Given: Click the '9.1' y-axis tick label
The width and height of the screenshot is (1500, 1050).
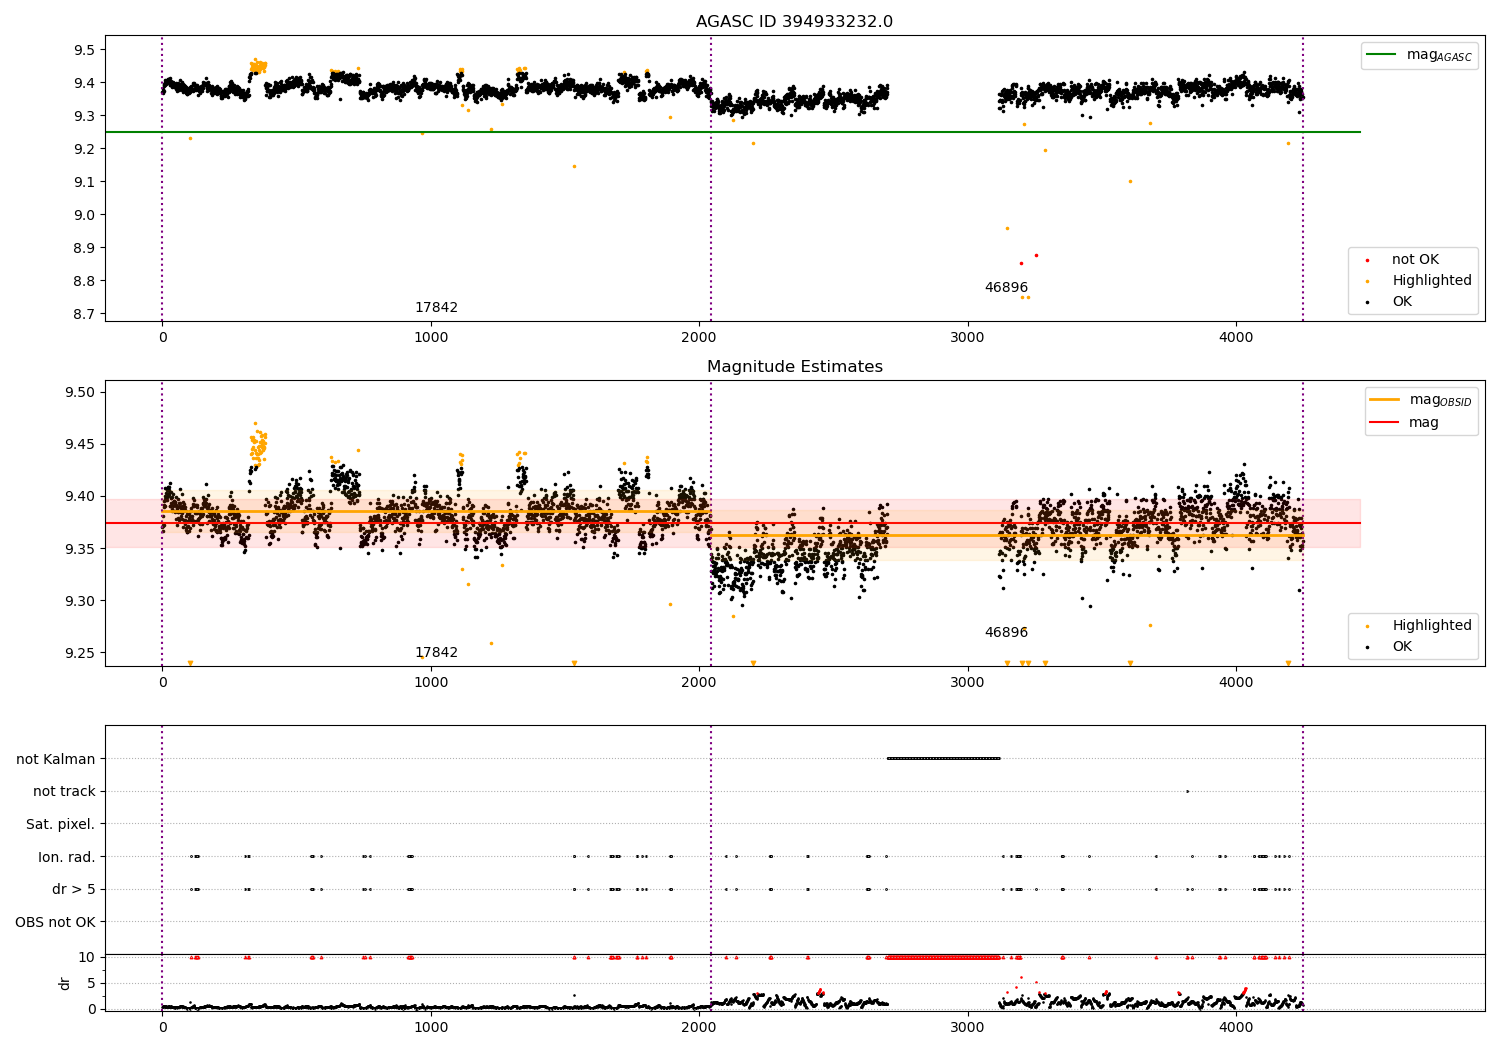Looking at the screenshot, I should [84, 182].
